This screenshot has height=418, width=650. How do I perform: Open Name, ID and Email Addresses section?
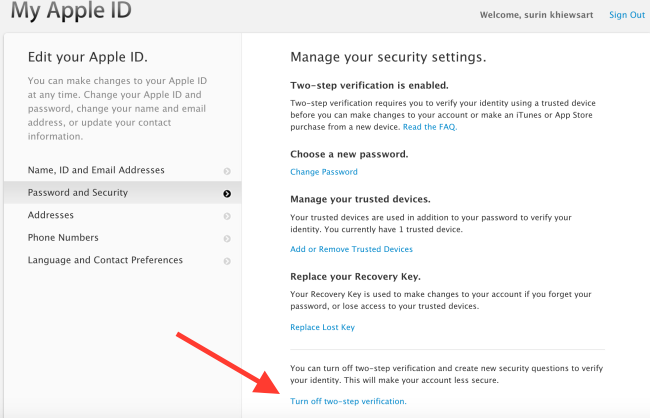(x=123, y=170)
